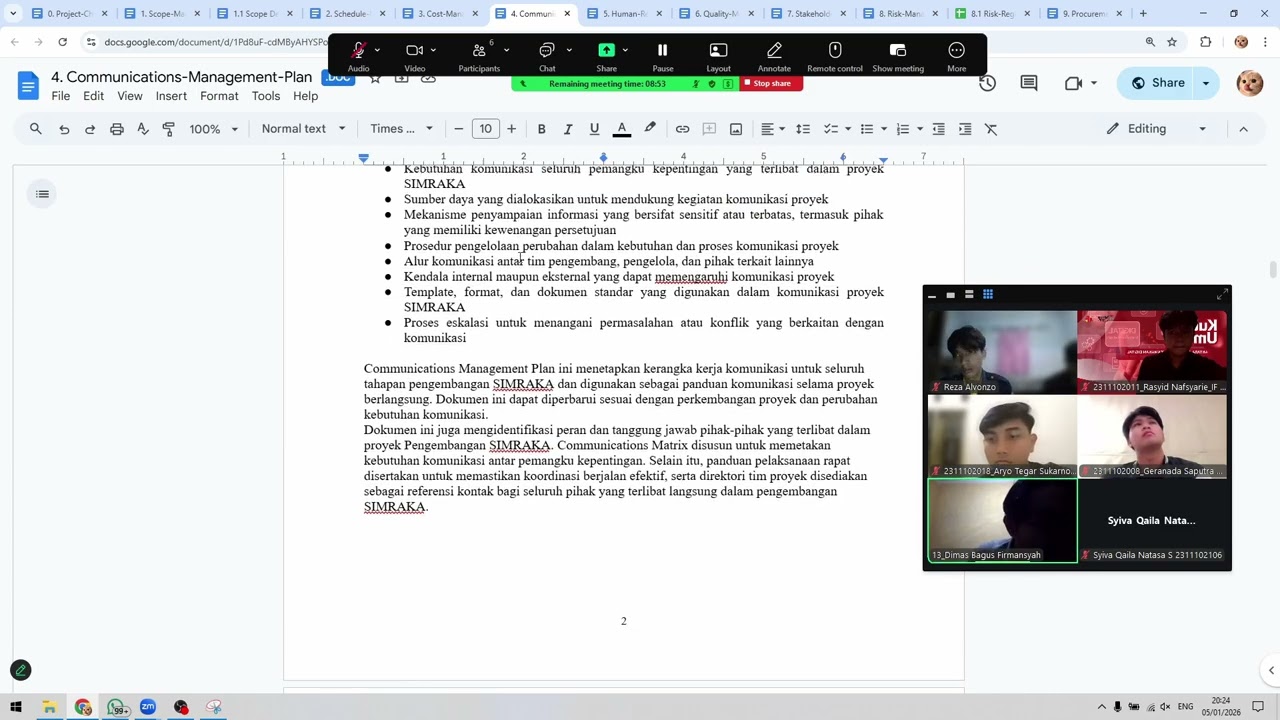Unmute the Zoom Audio microphone

(x=358, y=55)
